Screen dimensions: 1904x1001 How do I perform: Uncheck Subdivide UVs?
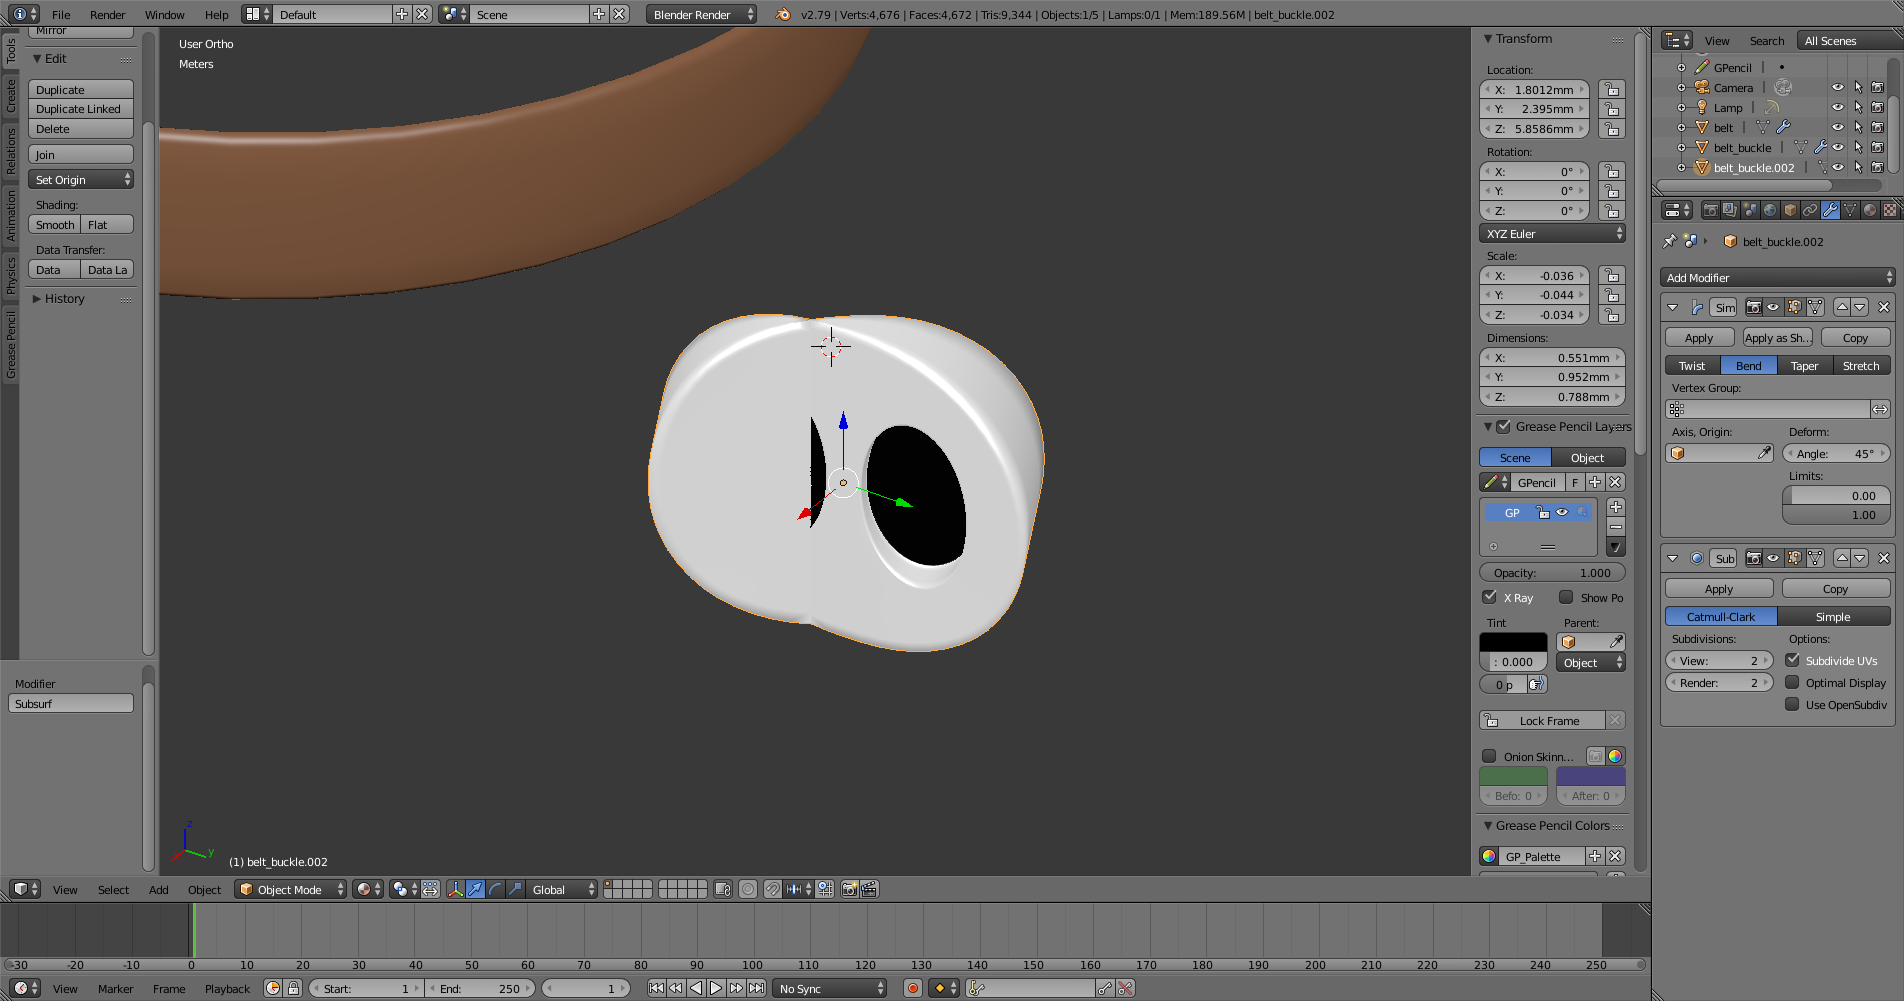click(1792, 660)
